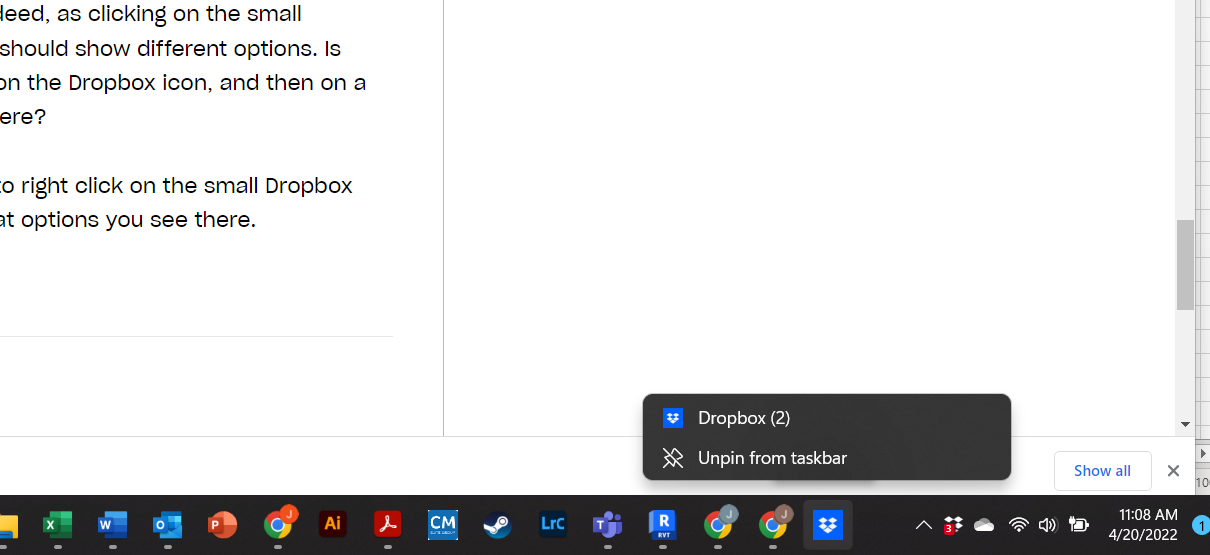
Task: Choose Unpin from taskbar
Action: point(827,458)
